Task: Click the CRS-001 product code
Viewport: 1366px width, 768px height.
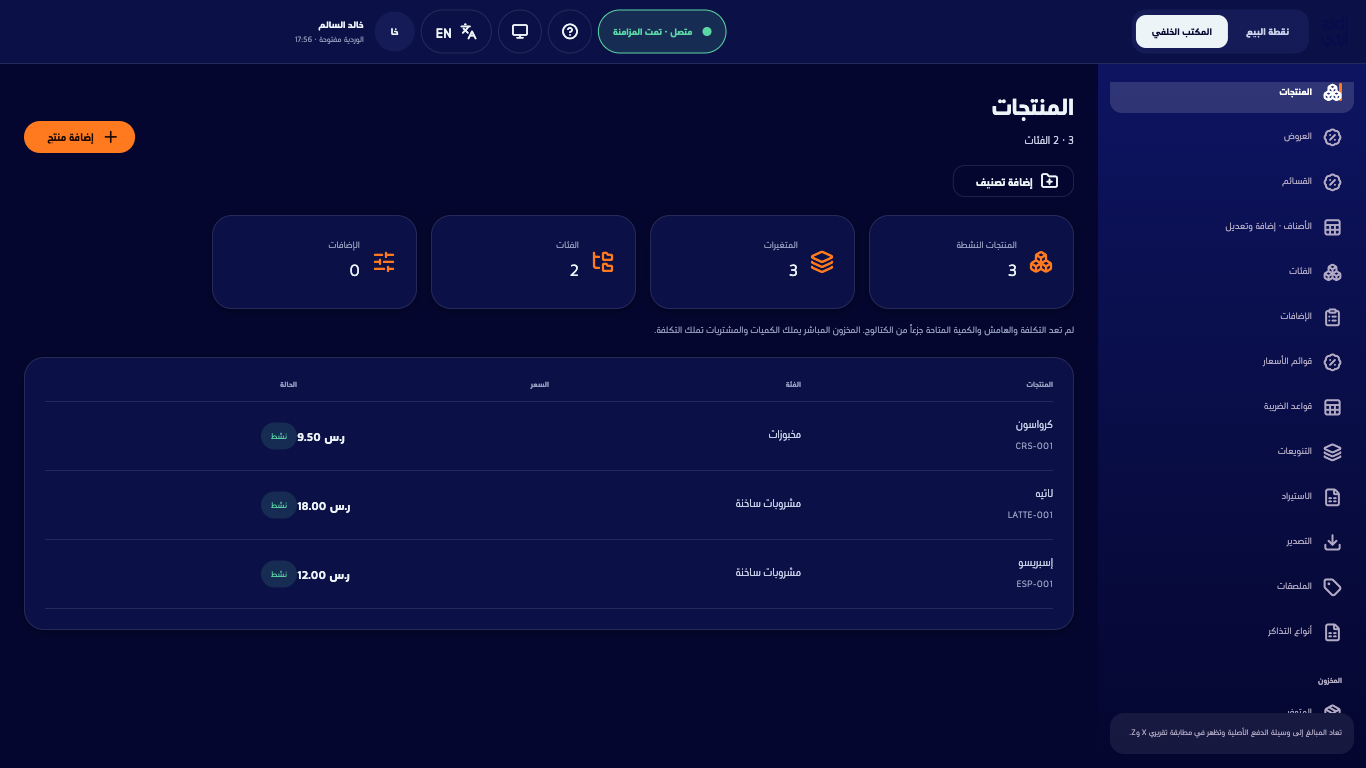Action: click(x=1034, y=446)
